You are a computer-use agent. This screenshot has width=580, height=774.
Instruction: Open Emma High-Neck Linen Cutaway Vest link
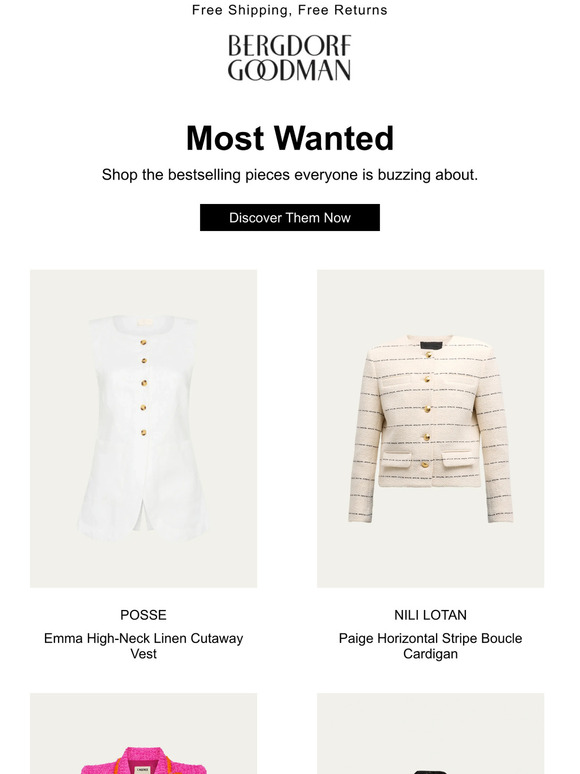coord(143,646)
